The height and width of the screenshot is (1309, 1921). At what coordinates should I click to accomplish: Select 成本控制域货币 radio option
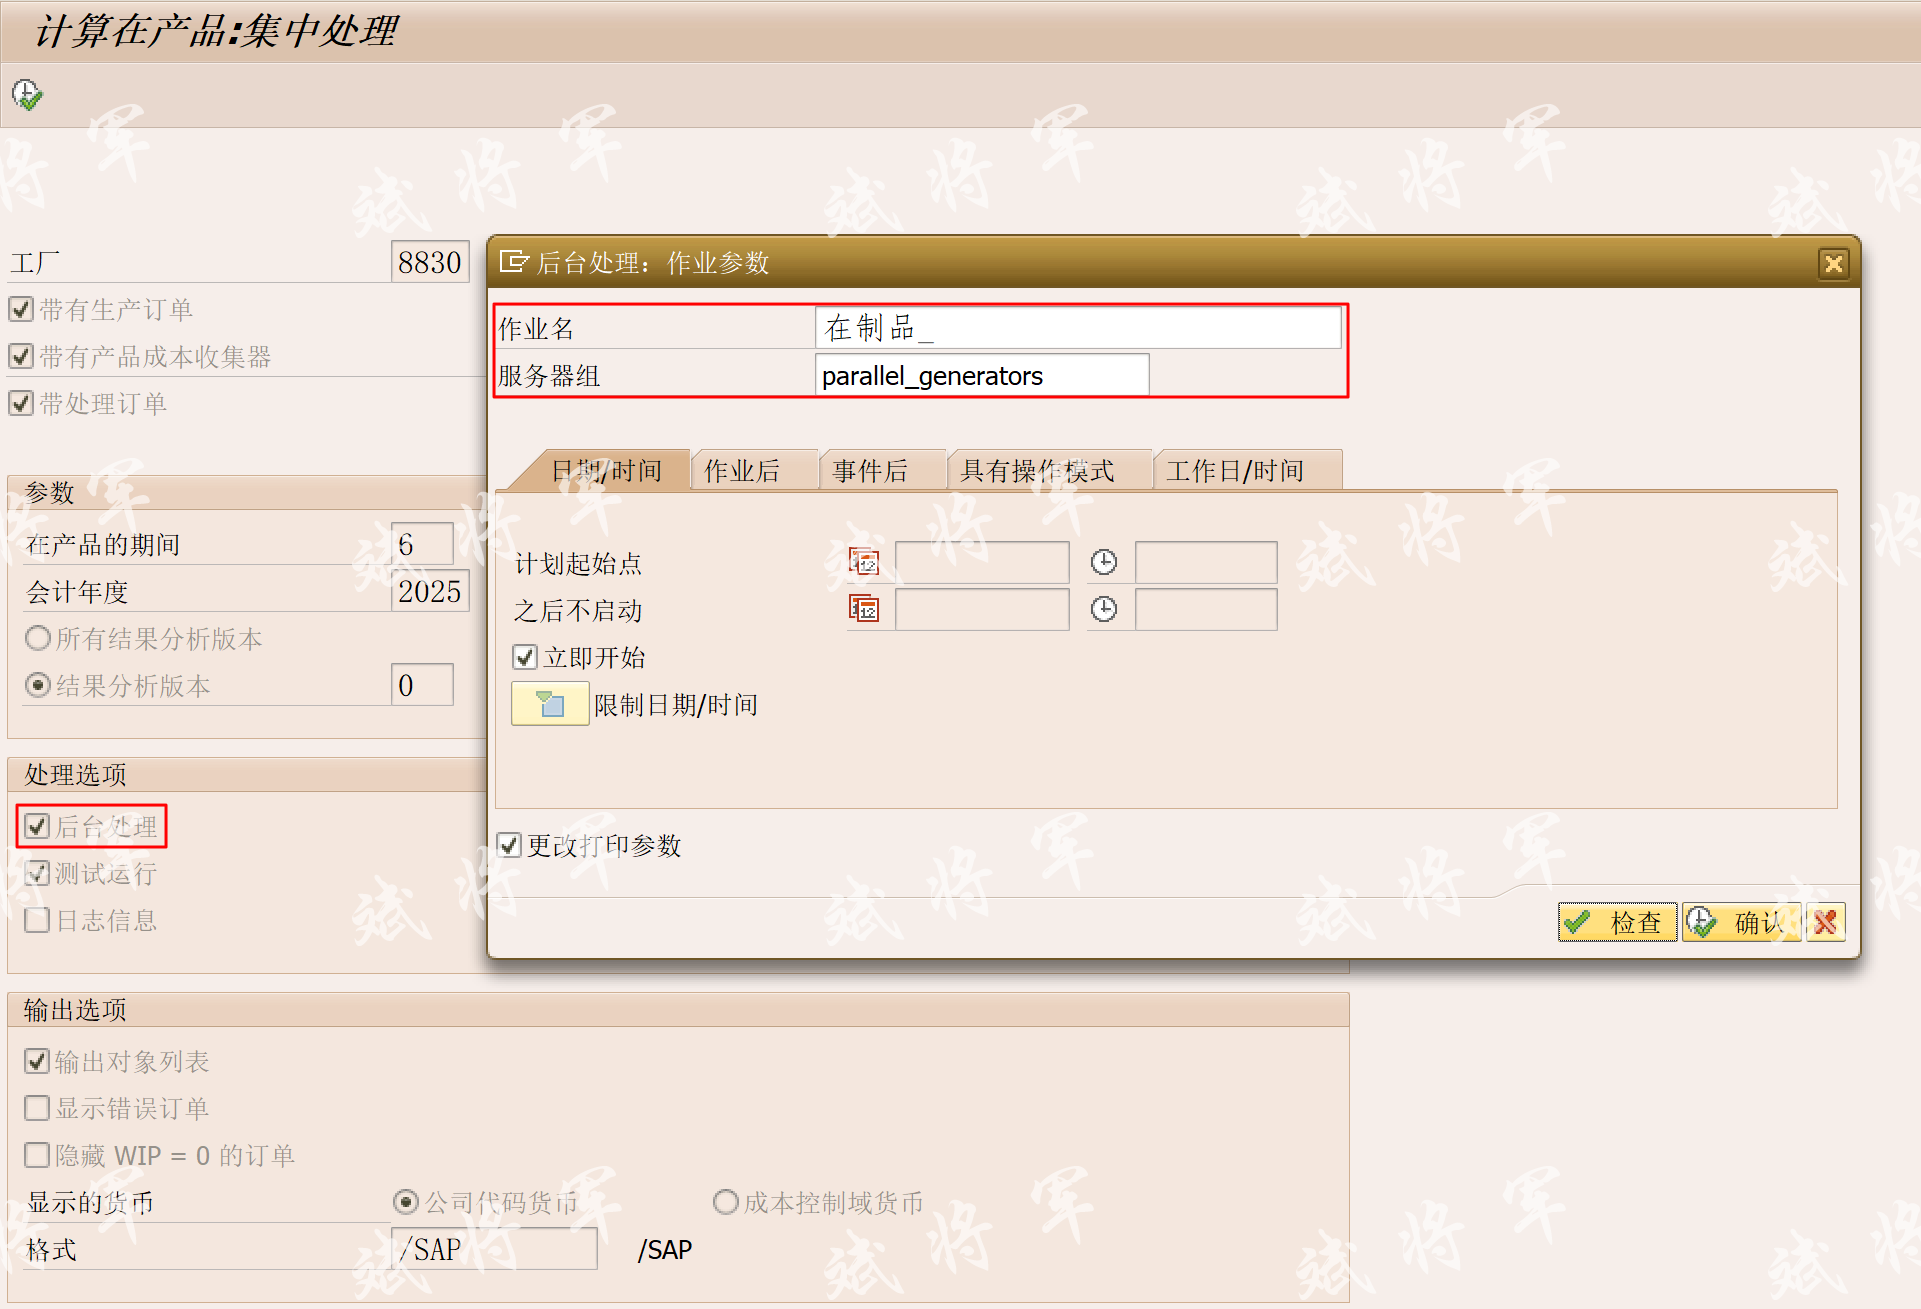(726, 1202)
